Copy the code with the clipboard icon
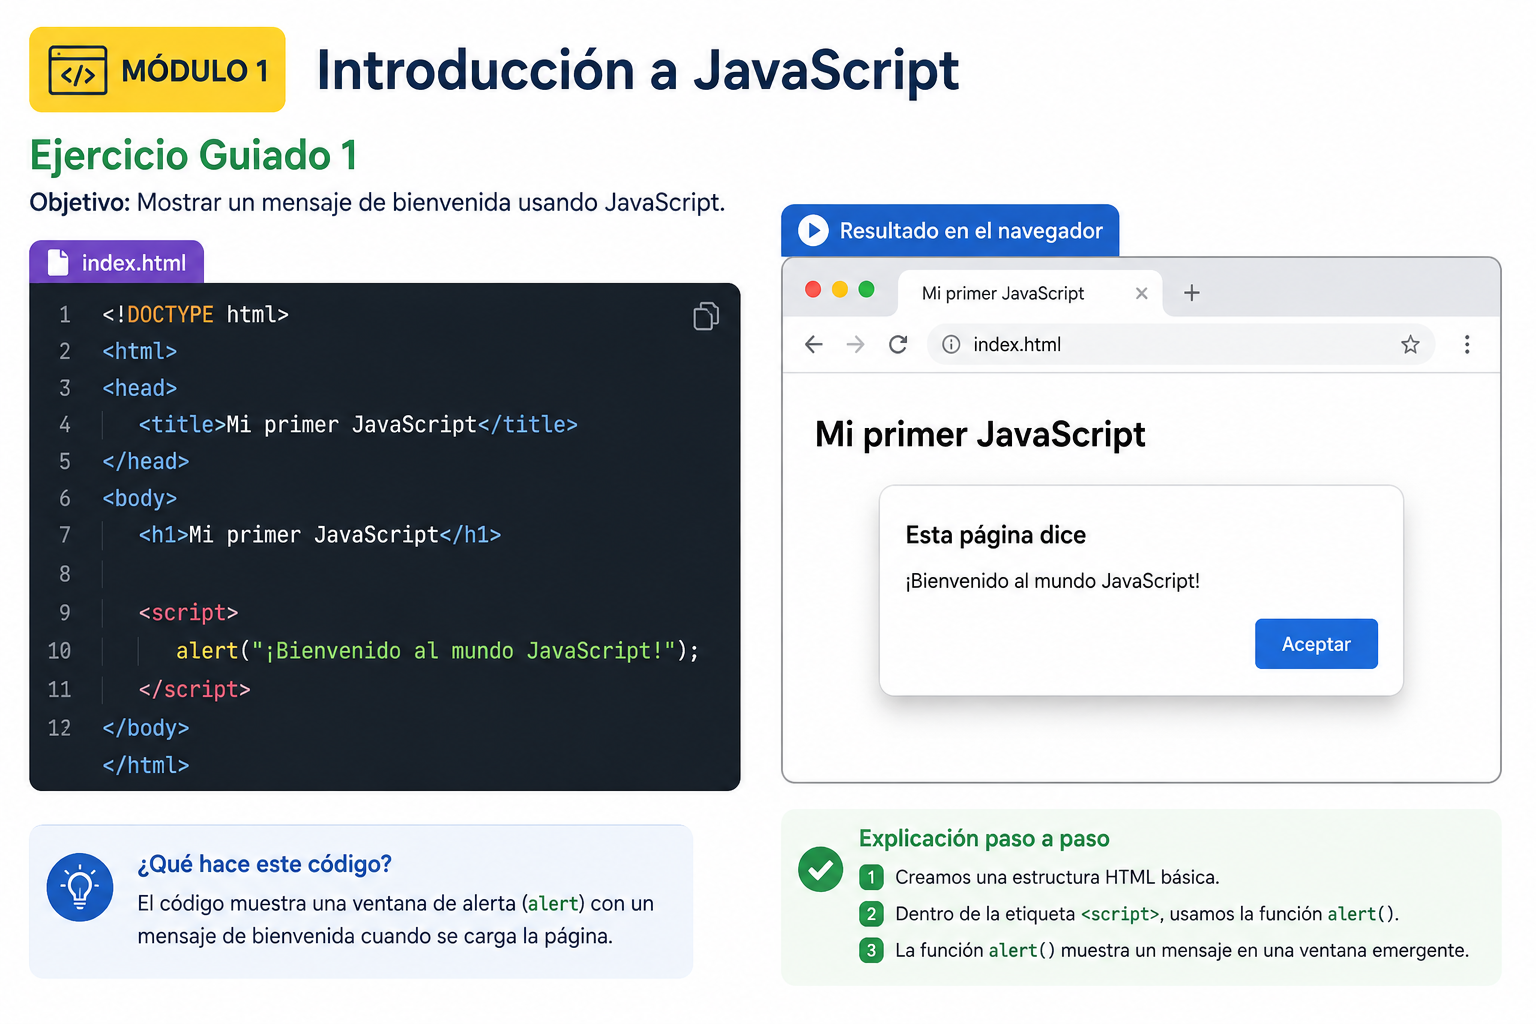Viewport: 1536px width, 1024px height. coord(706,316)
